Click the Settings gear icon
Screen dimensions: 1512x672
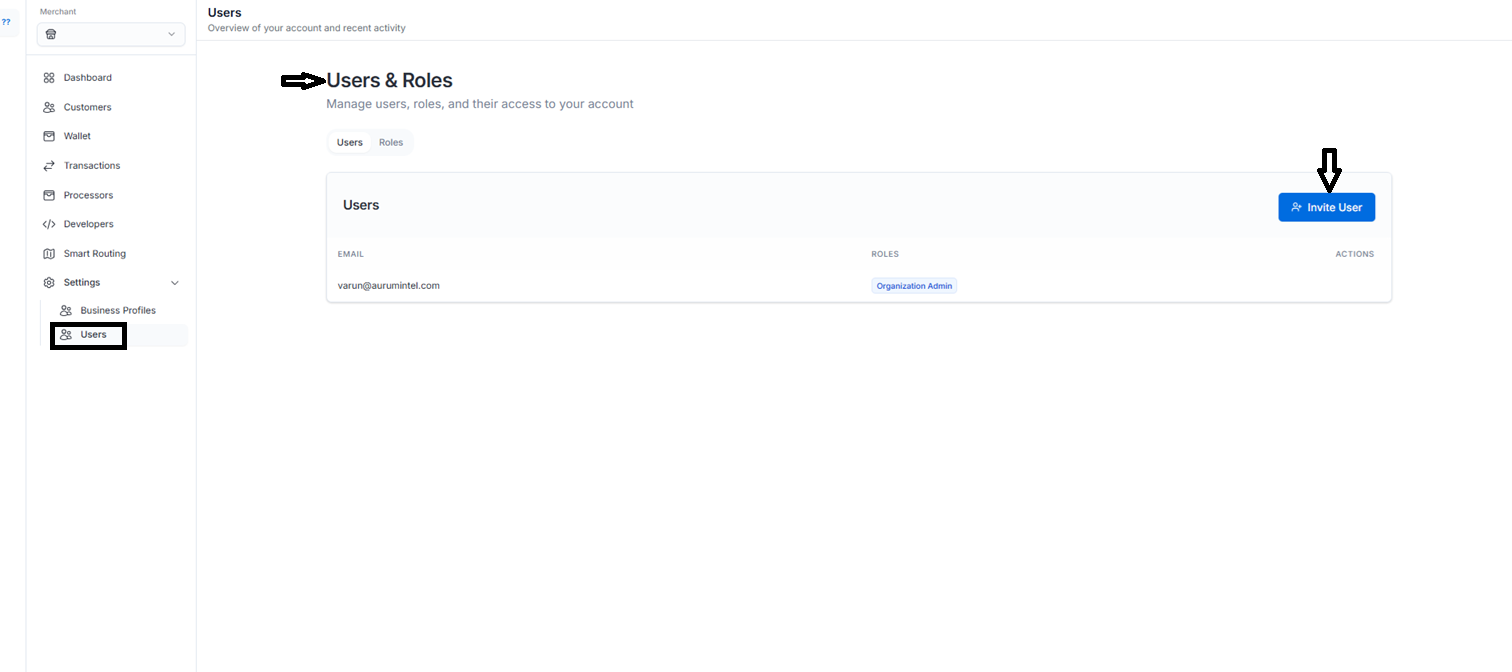[x=49, y=283]
